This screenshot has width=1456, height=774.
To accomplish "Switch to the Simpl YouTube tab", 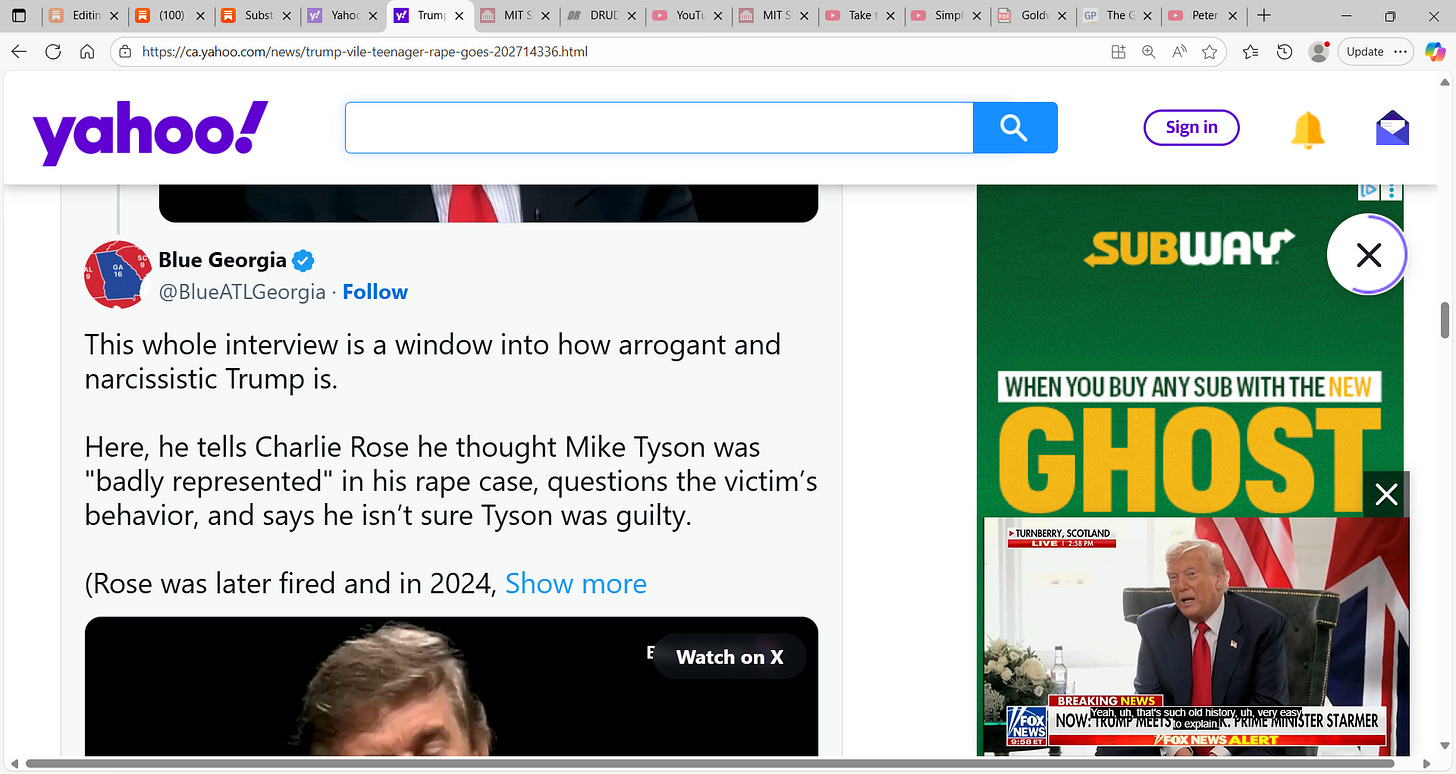I will click(945, 16).
